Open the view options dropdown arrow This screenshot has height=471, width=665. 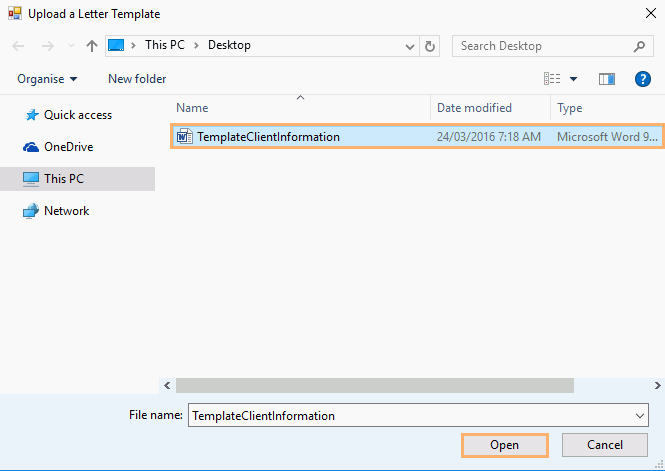574,79
